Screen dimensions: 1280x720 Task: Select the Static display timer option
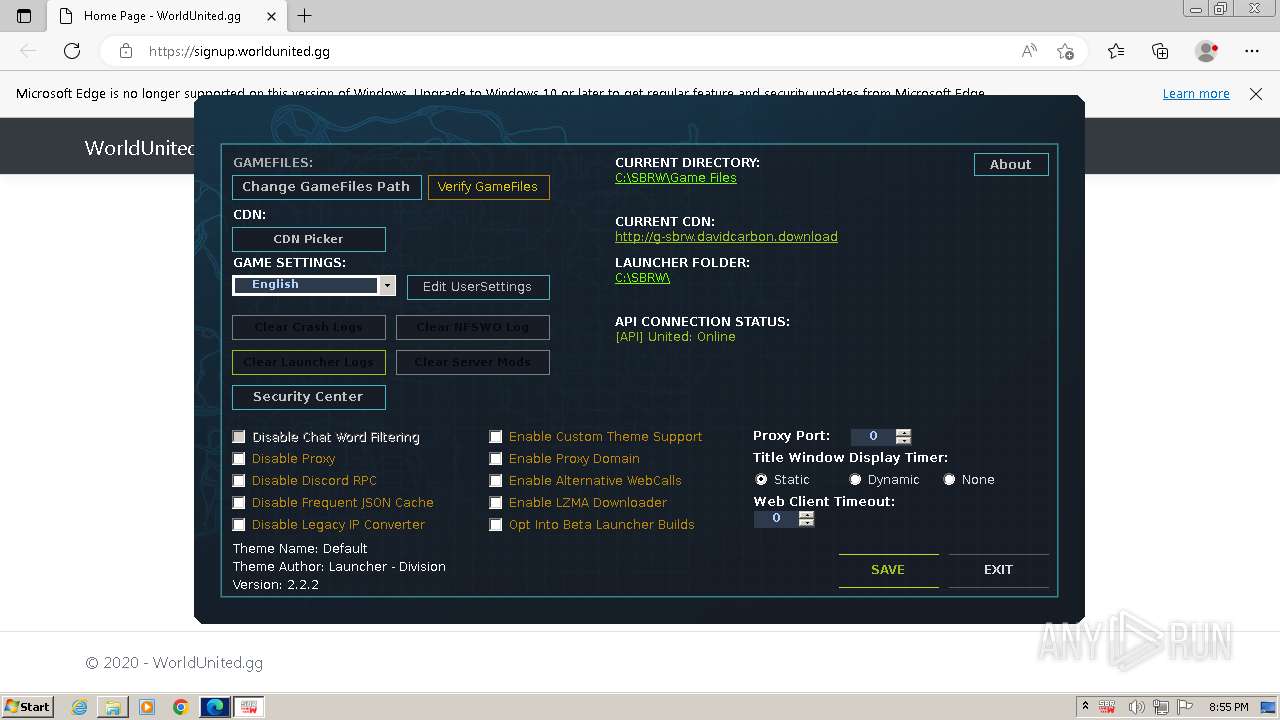click(x=762, y=480)
